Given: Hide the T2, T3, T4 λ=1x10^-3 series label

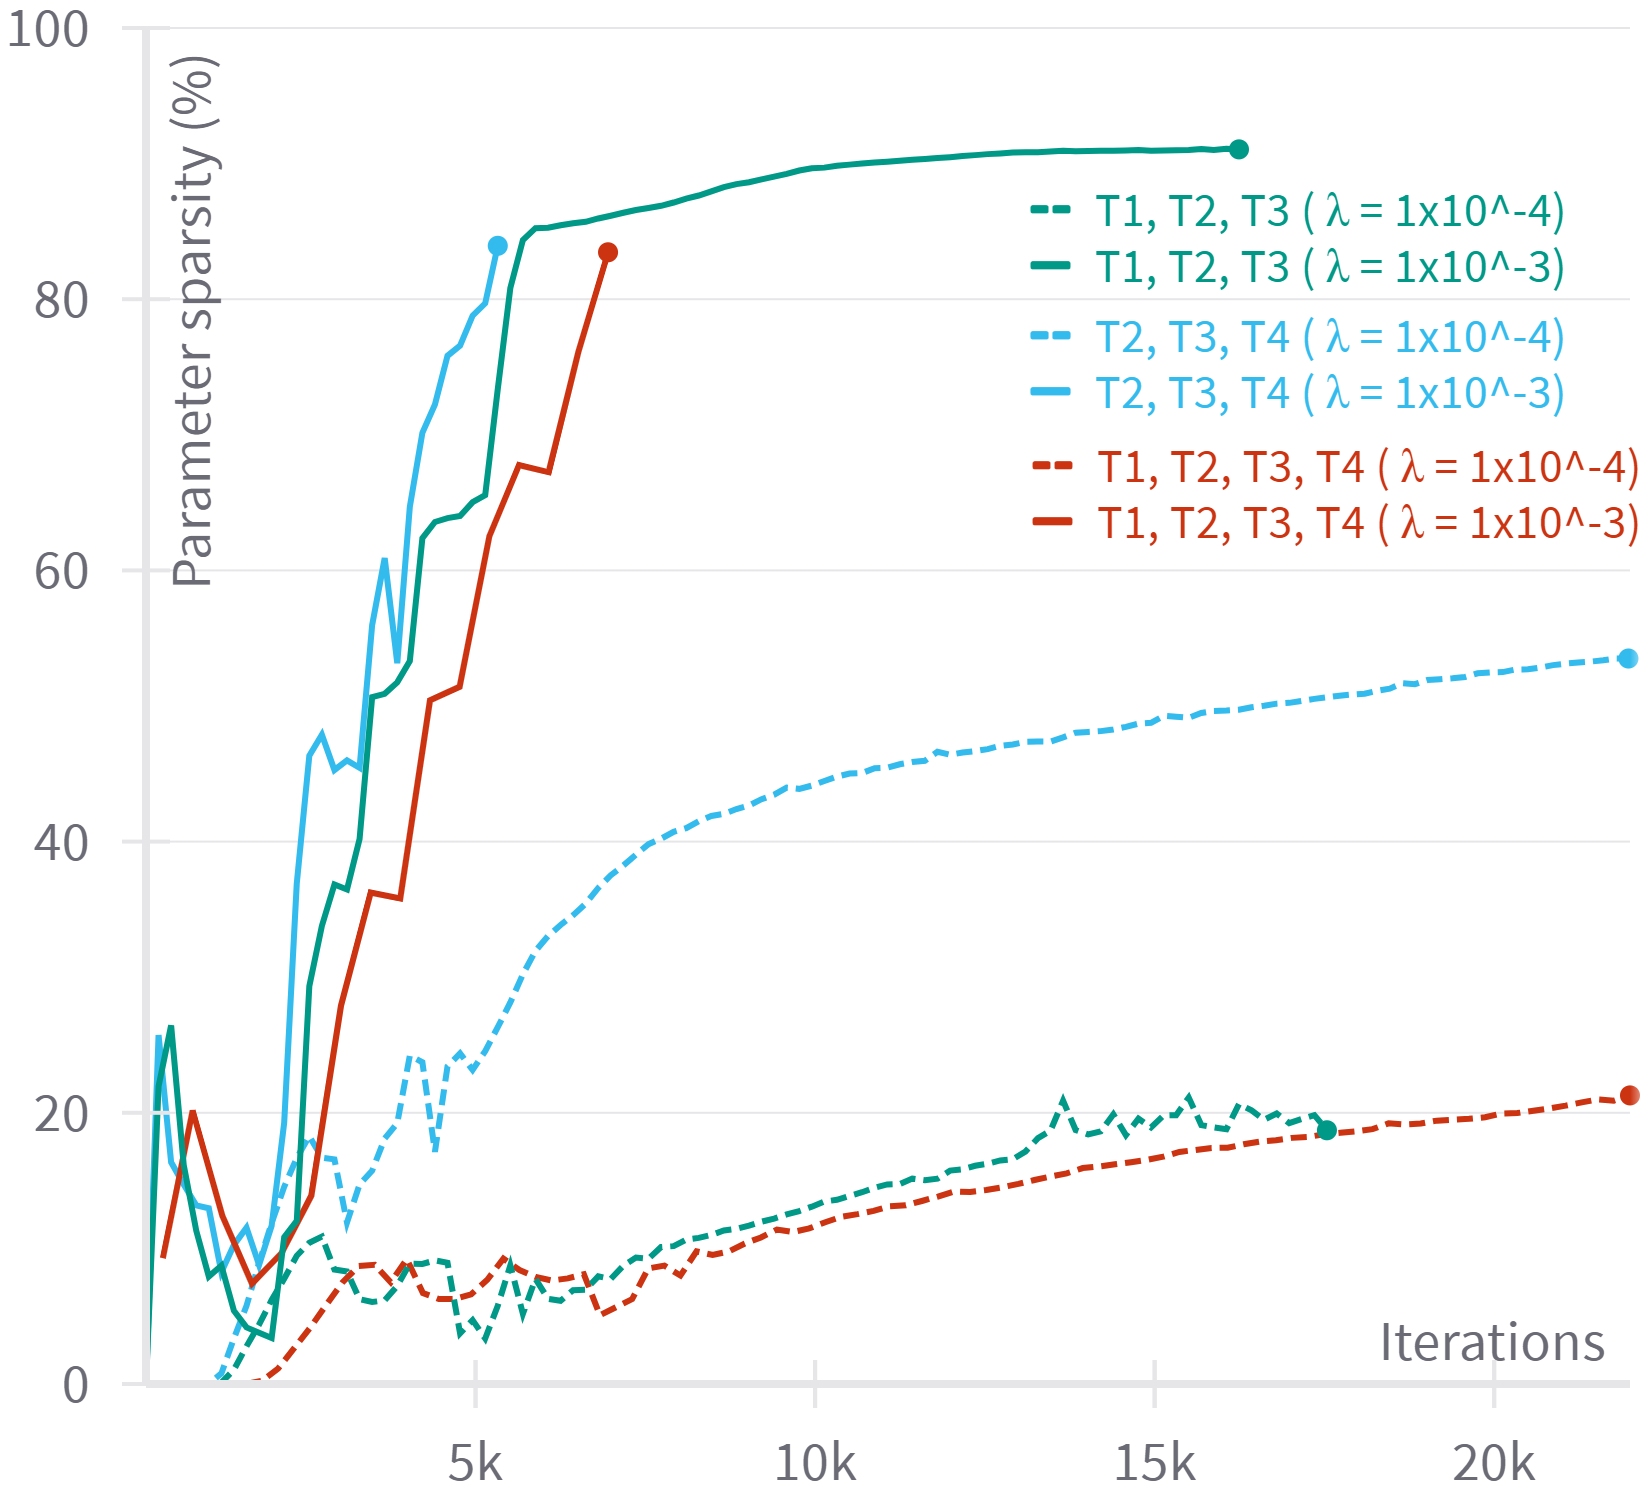Looking at the screenshot, I should 1329,394.
